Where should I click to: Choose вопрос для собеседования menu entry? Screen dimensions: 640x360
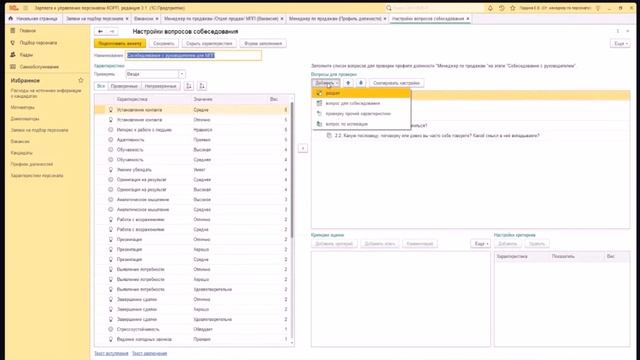point(361,103)
